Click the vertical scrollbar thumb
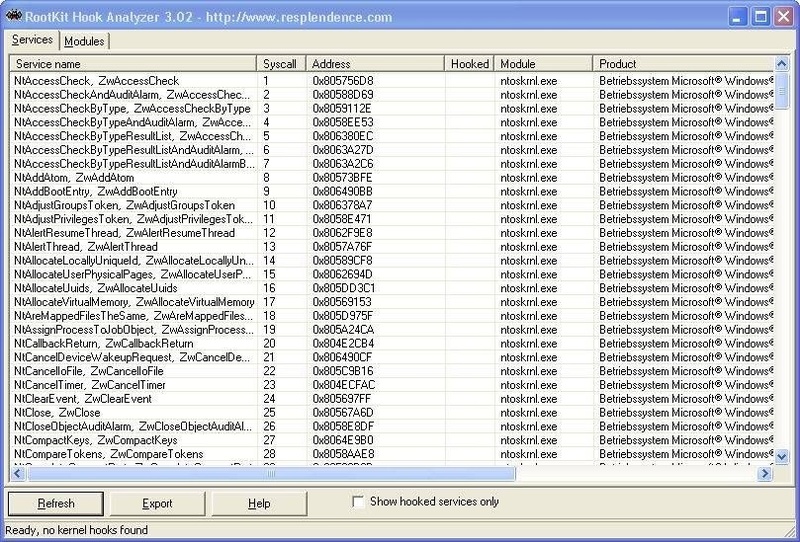The width and height of the screenshot is (800, 542). (x=782, y=91)
